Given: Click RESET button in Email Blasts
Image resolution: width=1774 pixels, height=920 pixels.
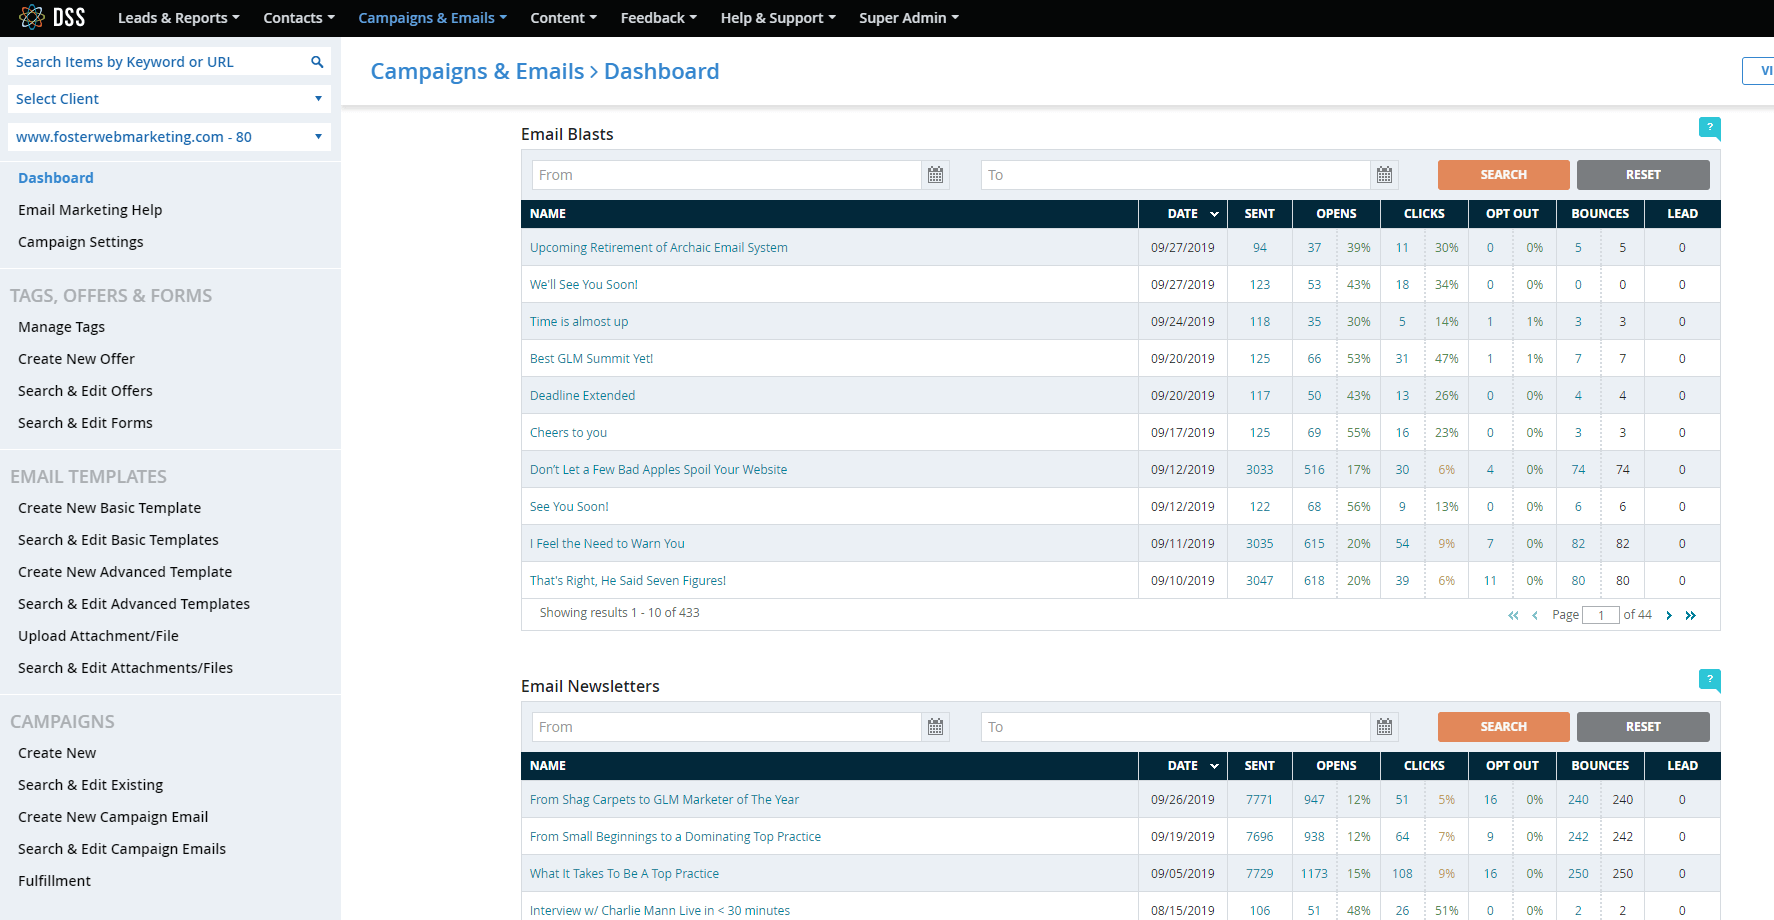Looking at the screenshot, I should click(1643, 175).
